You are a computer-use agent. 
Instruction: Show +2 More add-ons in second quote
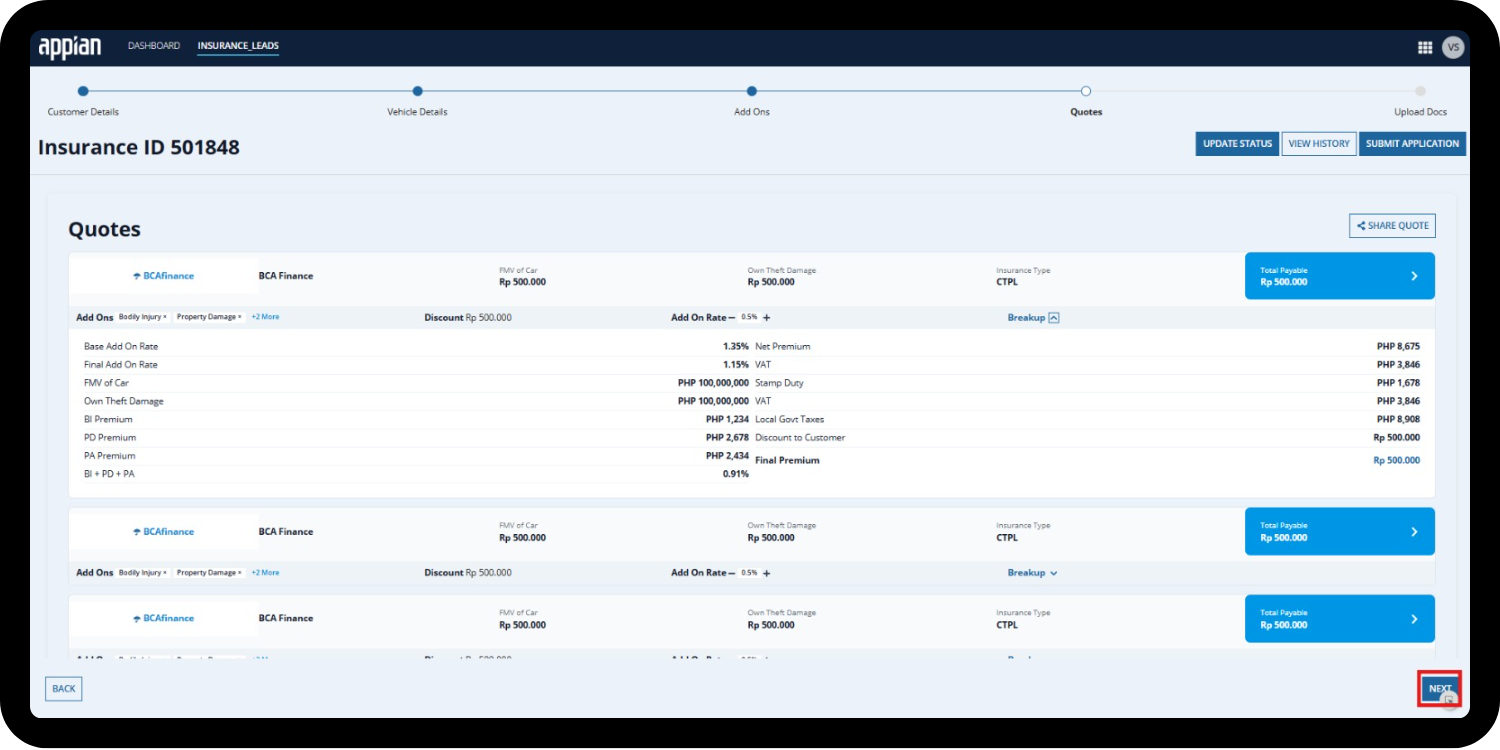265,573
